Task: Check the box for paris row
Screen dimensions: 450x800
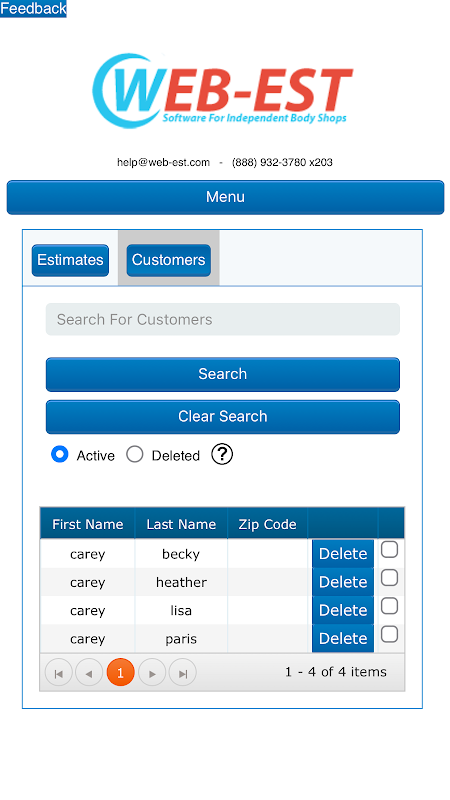Action: tap(389, 634)
